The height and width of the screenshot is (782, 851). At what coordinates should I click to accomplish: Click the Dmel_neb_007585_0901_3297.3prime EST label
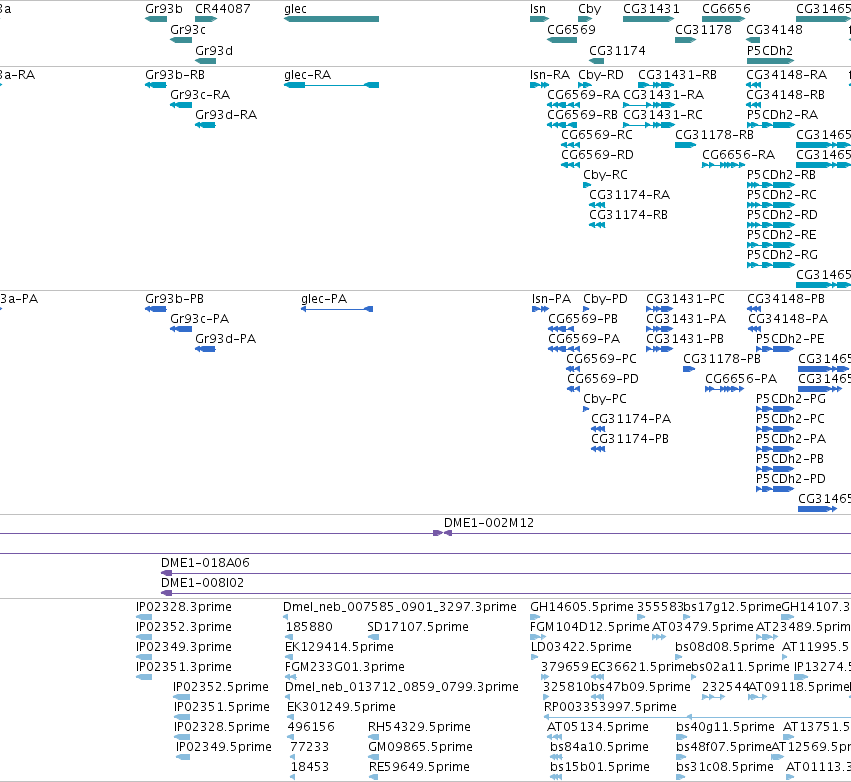(x=400, y=607)
